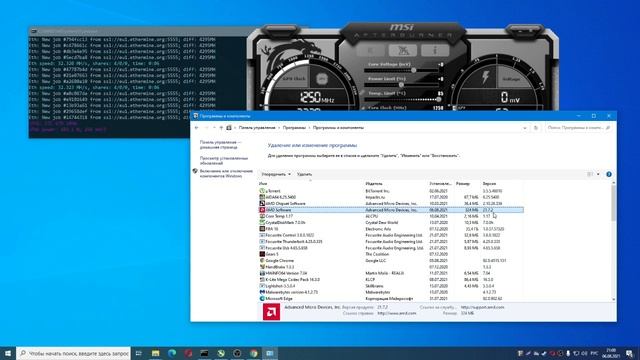The image size is (640, 360).
Task: Expand the address bar history dropdown
Action: 524,128
